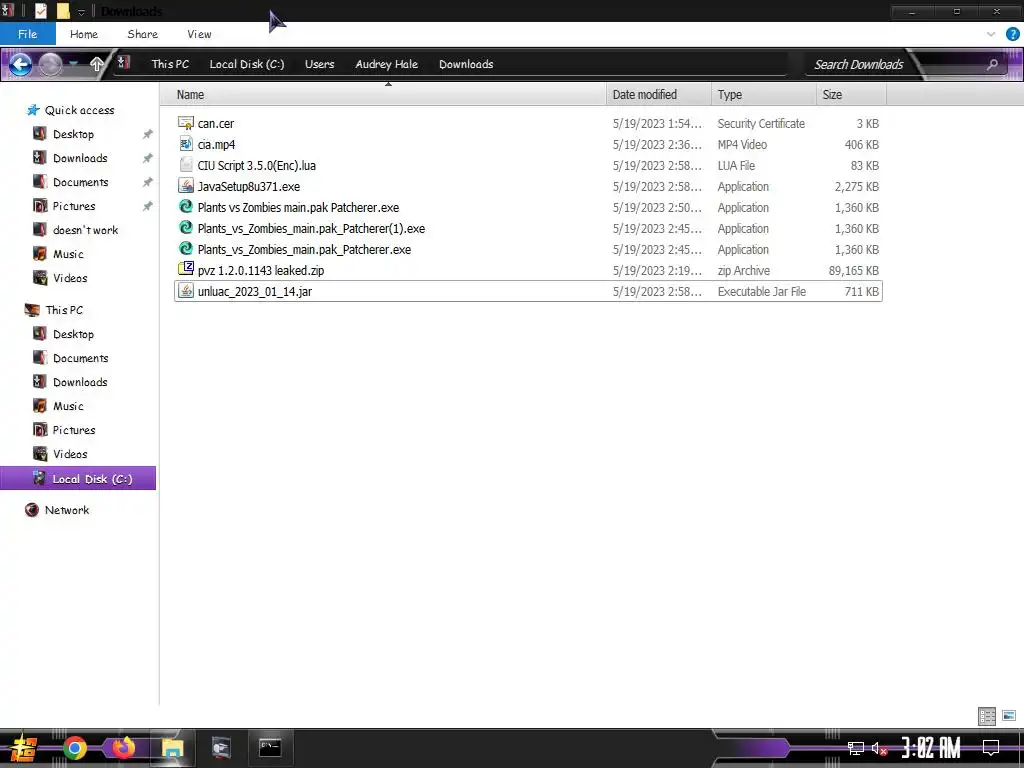Click the Back navigation arrow
1024x768 pixels.
point(20,64)
